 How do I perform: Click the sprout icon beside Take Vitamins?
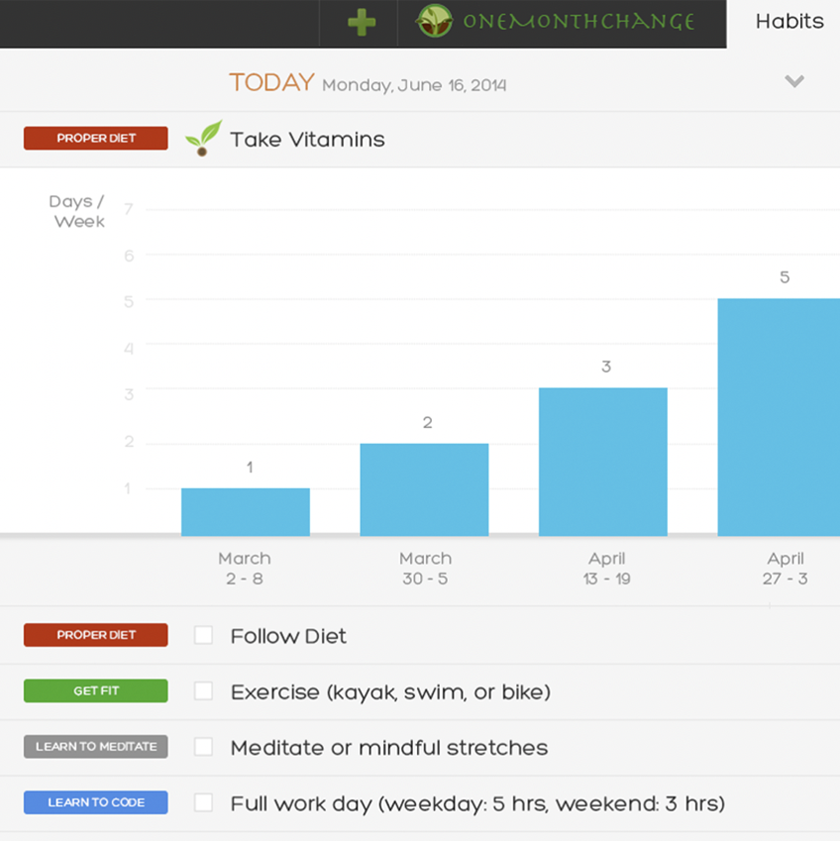[203, 139]
